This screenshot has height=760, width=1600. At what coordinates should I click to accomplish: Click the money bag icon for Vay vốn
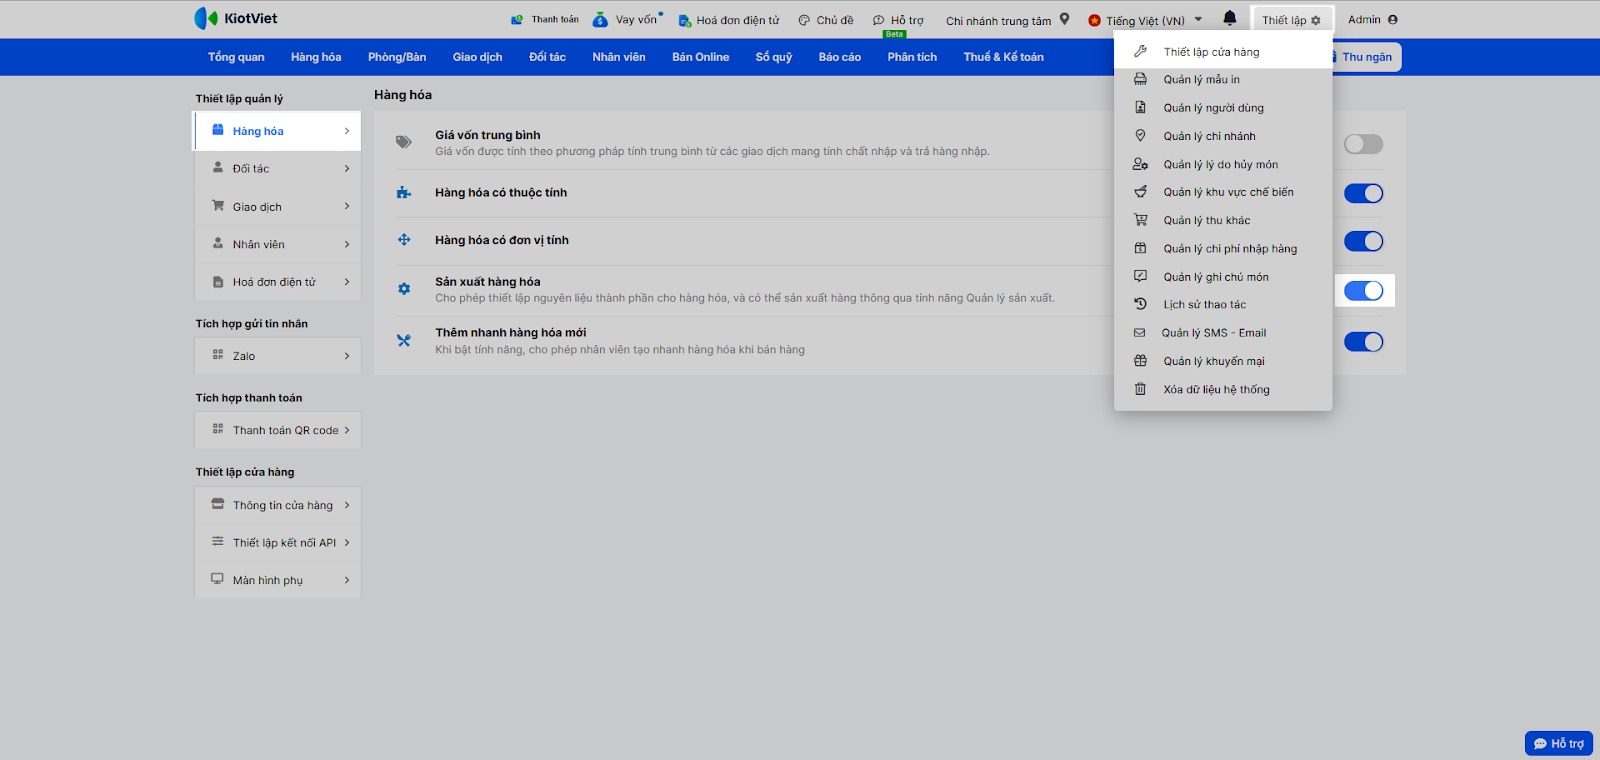600,19
